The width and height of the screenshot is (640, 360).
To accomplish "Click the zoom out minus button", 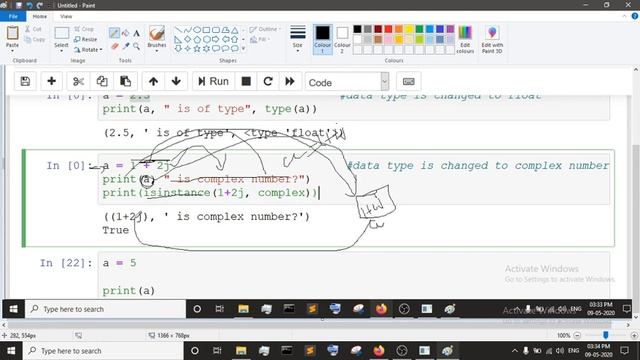I will tap(577, 335).
